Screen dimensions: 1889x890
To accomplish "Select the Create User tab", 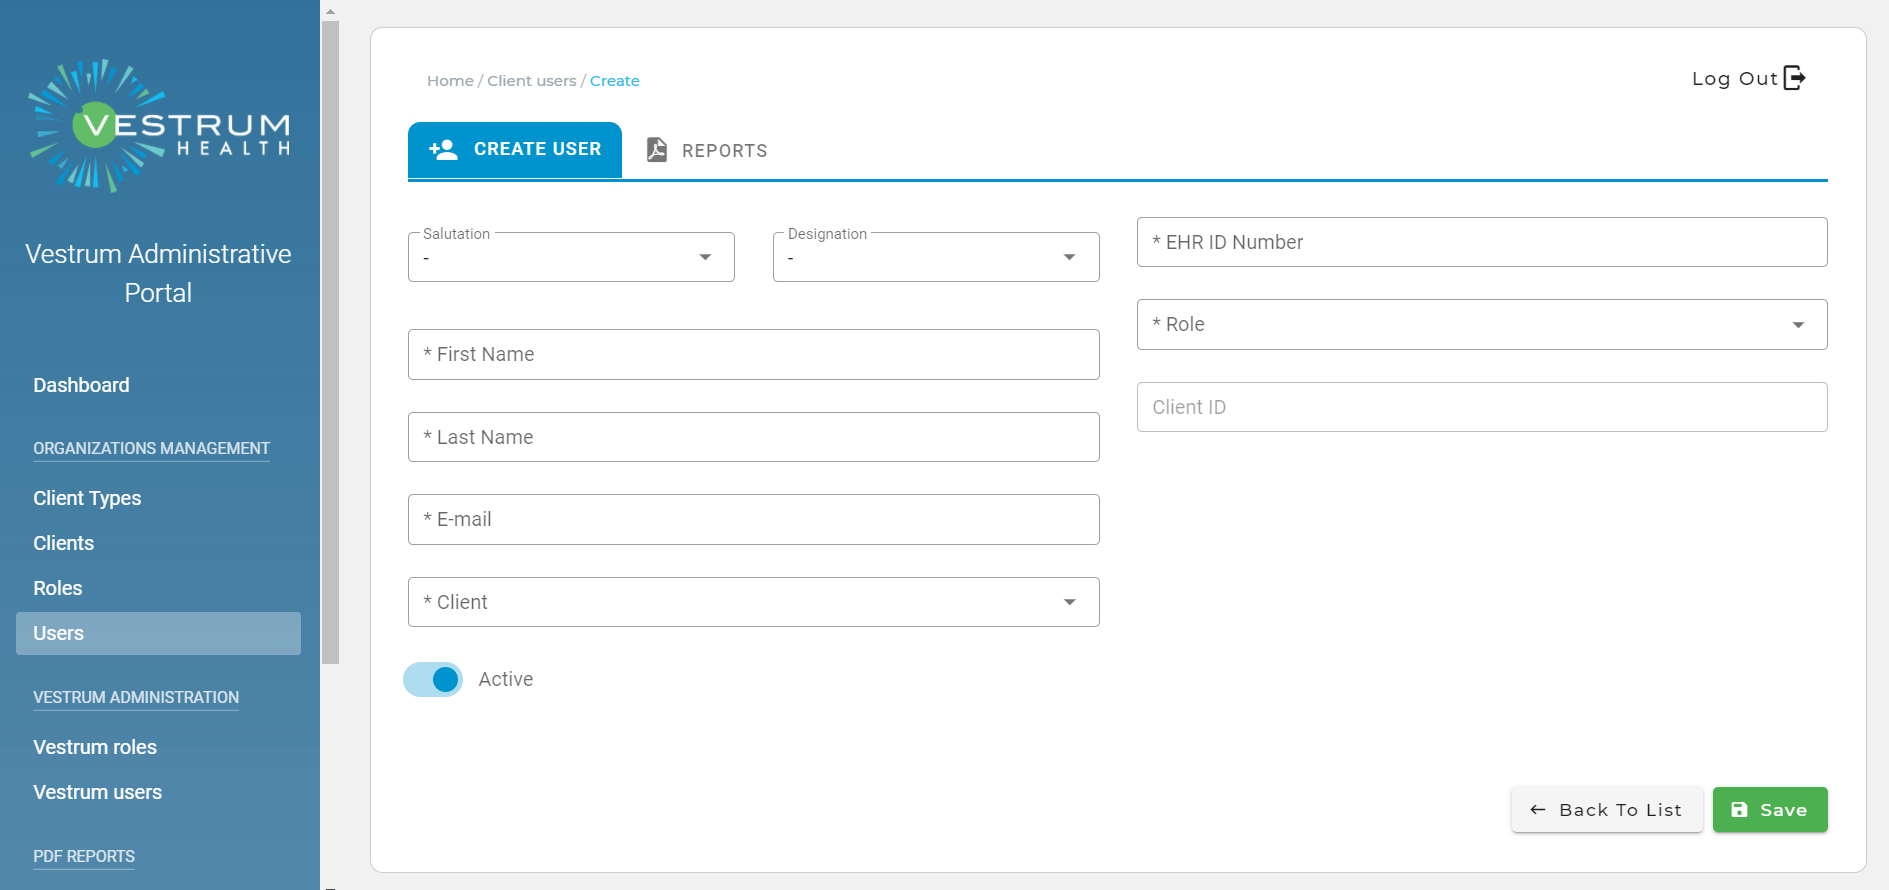I will pyautogui.click(x=515, y=150).
